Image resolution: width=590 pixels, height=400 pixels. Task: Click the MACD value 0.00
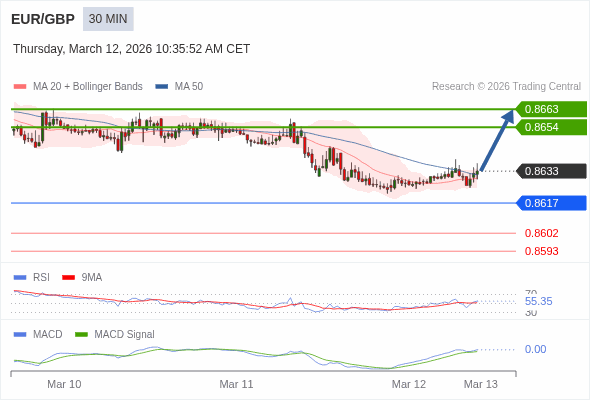coord(535,349)
